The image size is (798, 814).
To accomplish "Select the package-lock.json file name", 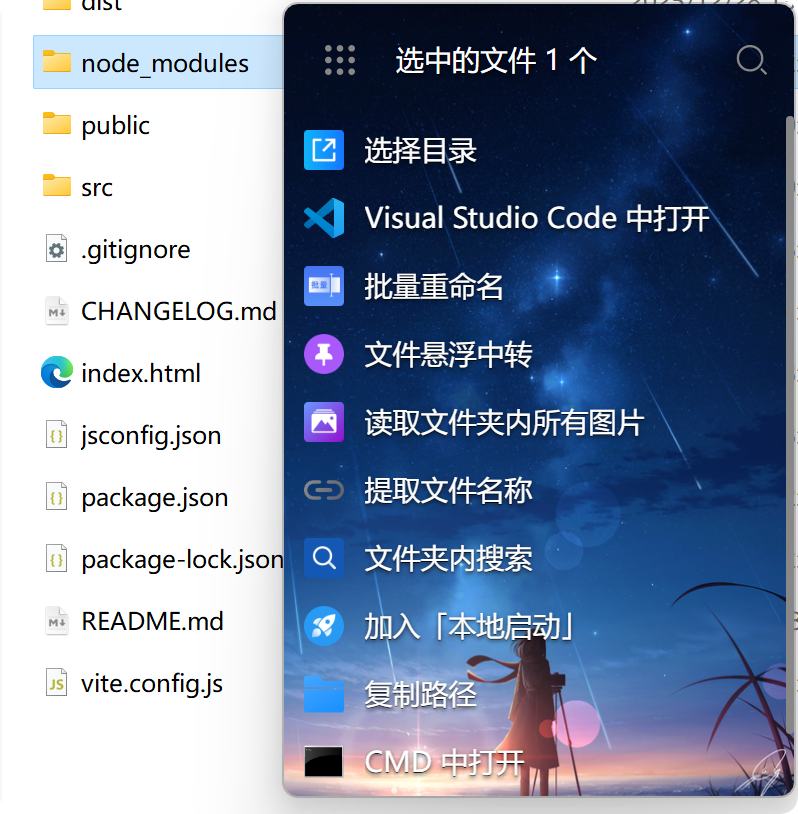I will (x=182, y=560).
